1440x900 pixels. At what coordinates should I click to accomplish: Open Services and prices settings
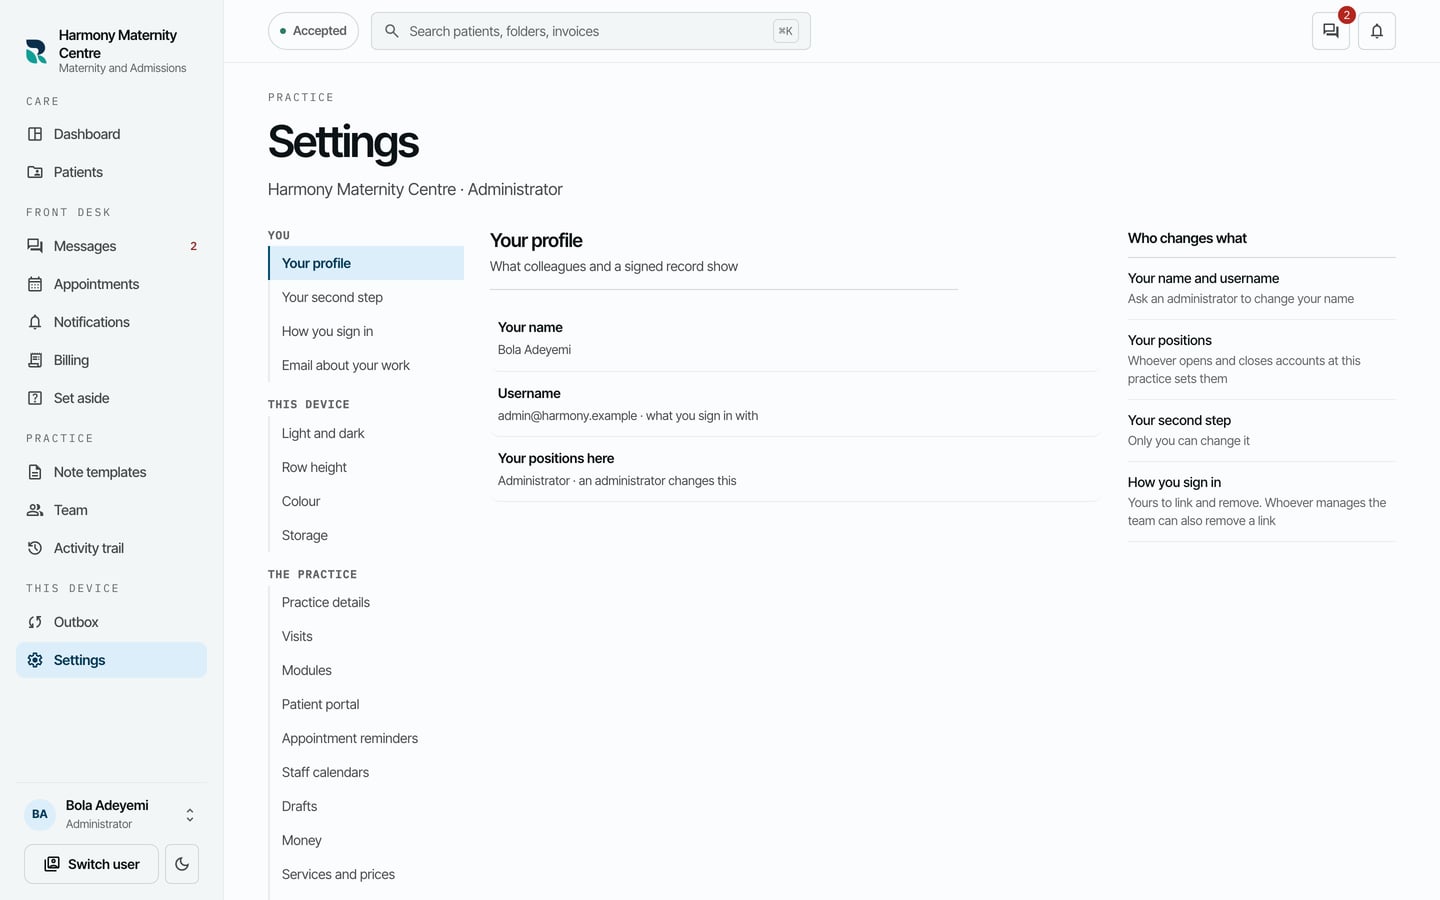tap(366, 874)
